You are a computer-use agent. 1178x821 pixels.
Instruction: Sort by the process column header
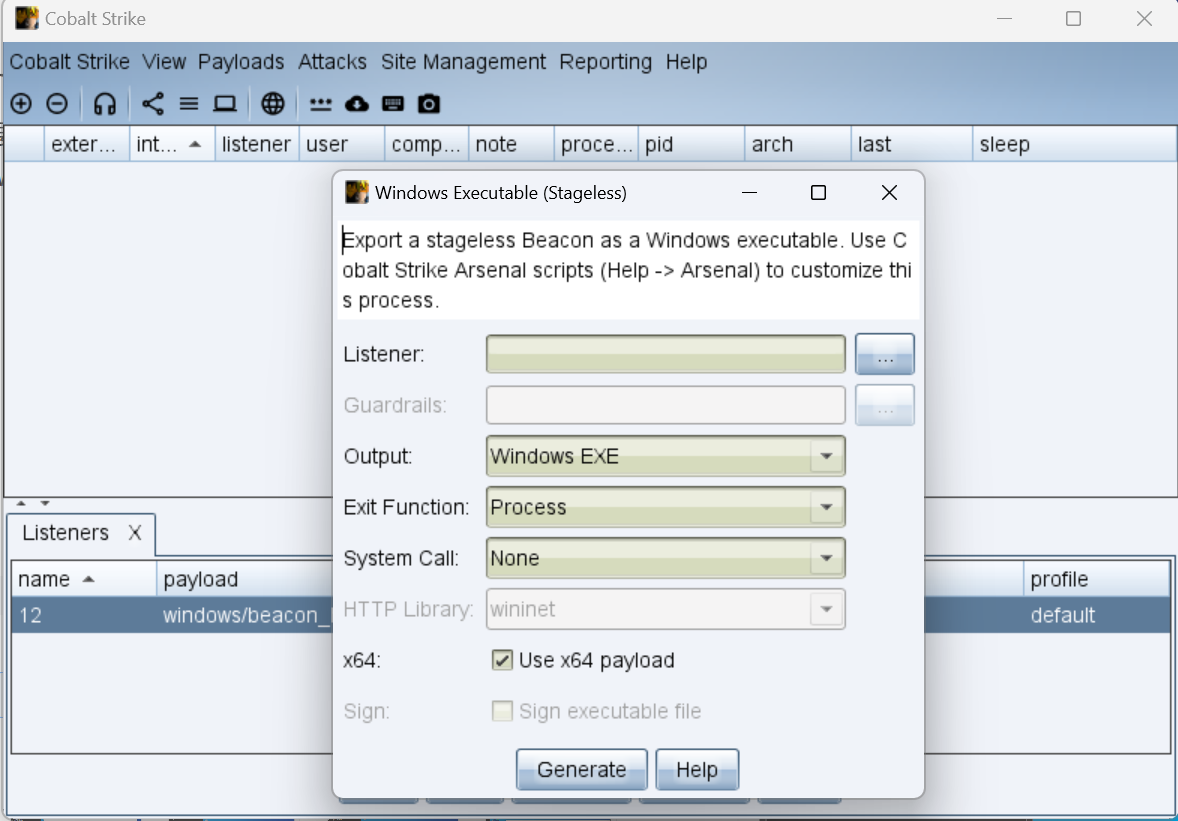(597, 144)
